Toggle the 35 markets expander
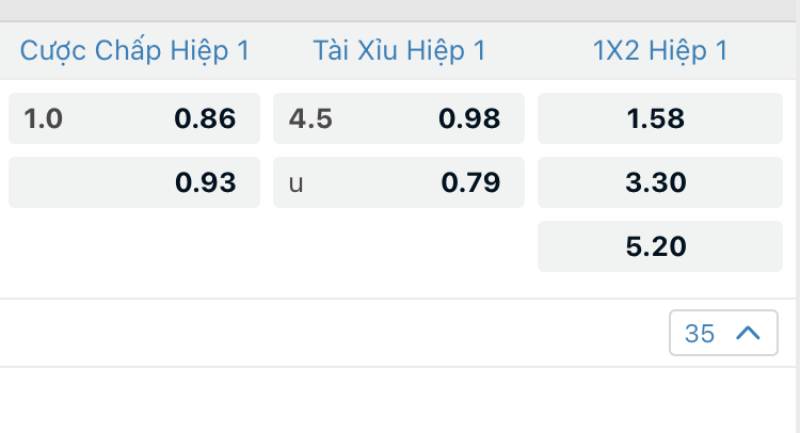The image size is (800, 433). click(x=723, y=333)
